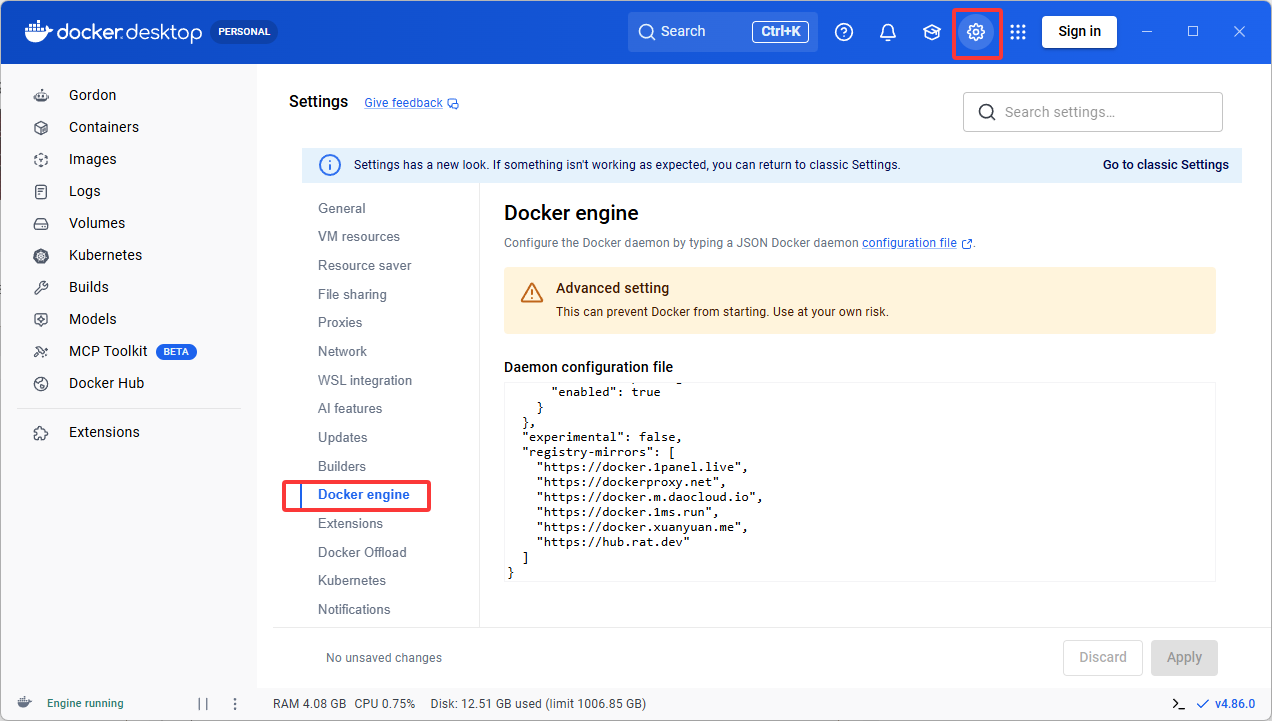Viewport: 1272px width, 721px height.
Task: Click the Apply button
Action: [1184, 658]
